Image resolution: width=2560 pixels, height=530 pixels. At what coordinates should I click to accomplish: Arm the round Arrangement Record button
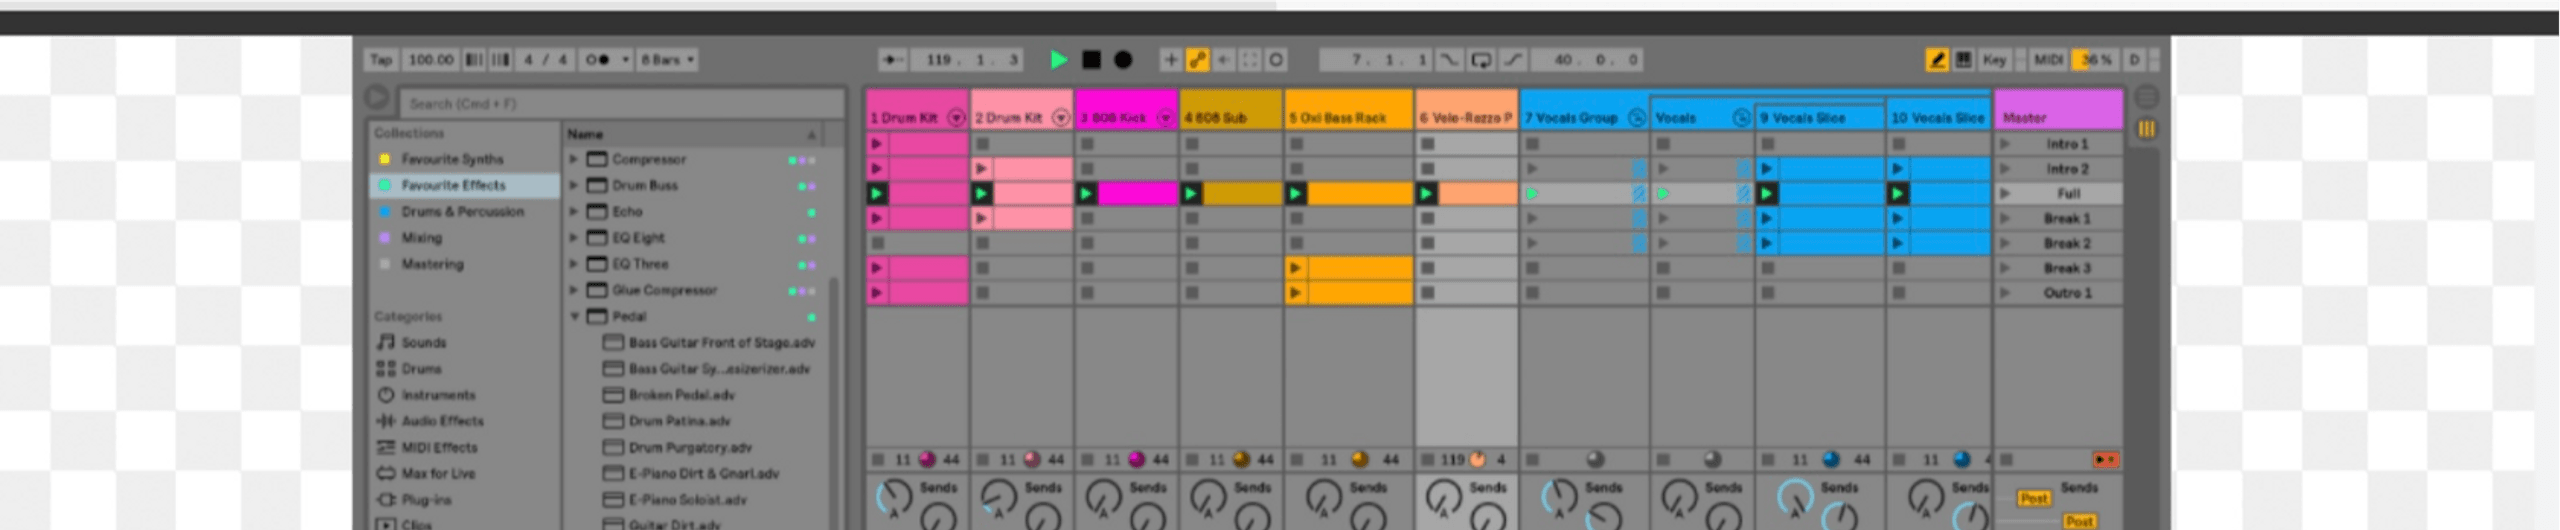click(x=1123, y=60)
